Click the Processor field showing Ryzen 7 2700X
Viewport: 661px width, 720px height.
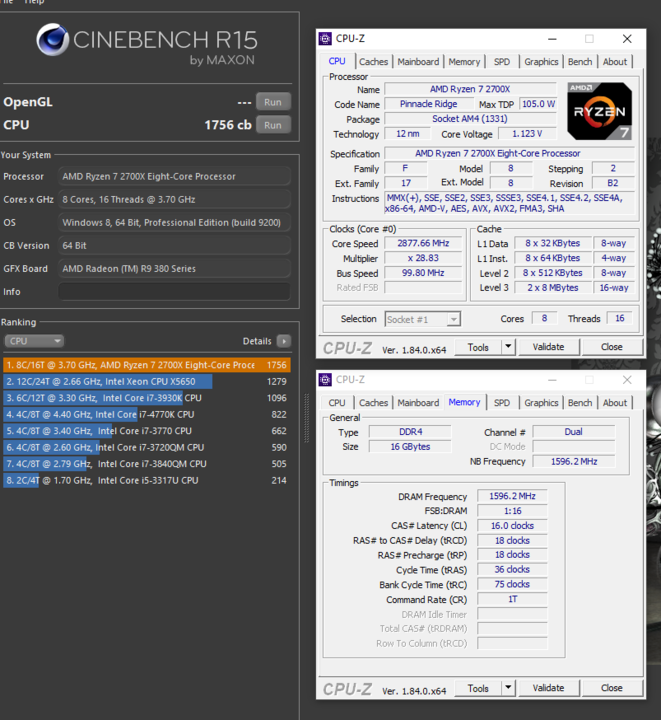point(174,176)
